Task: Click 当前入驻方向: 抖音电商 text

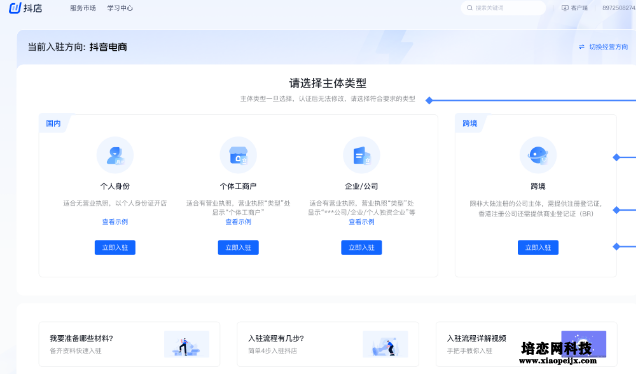Action: click(77, 47)
